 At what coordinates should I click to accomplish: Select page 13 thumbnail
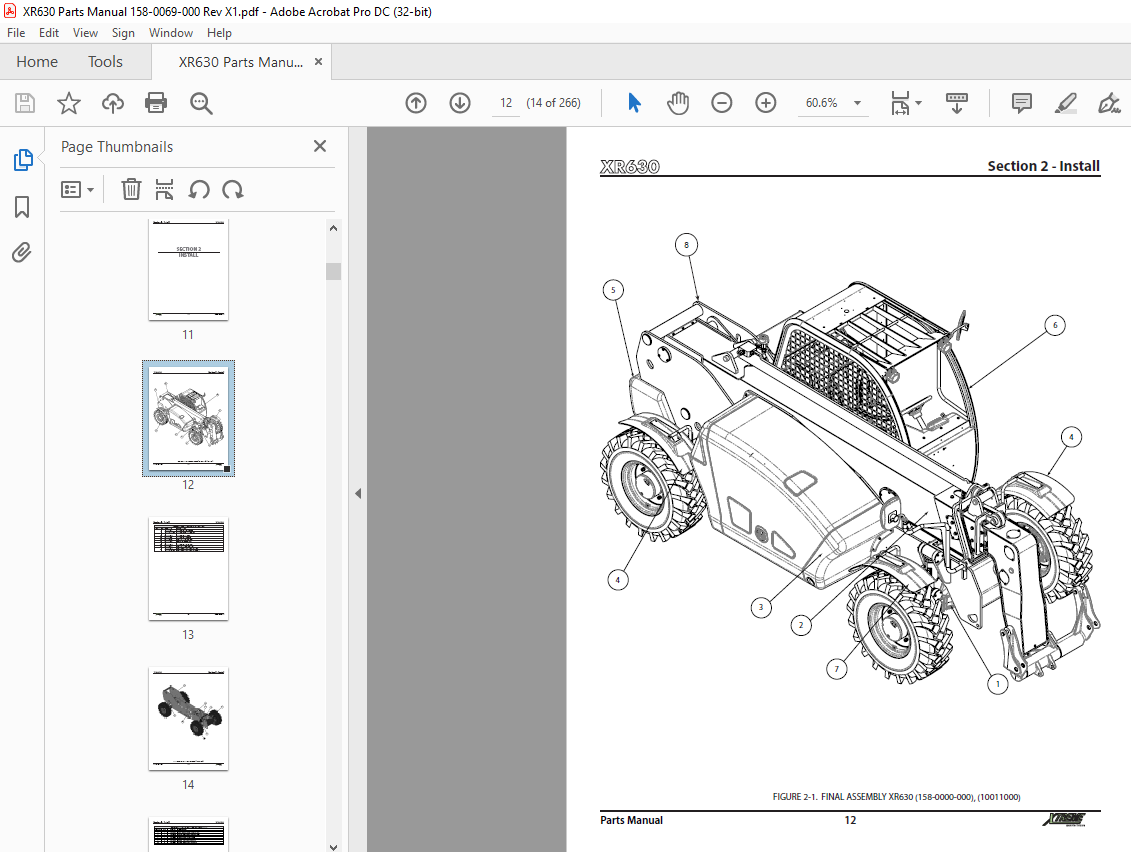coord(188,568)
